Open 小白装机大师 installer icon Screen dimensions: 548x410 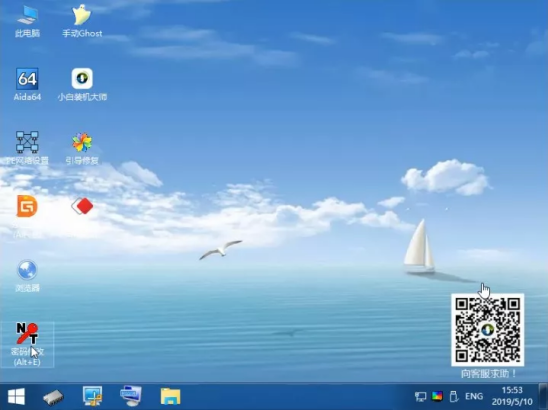point(82,85)
